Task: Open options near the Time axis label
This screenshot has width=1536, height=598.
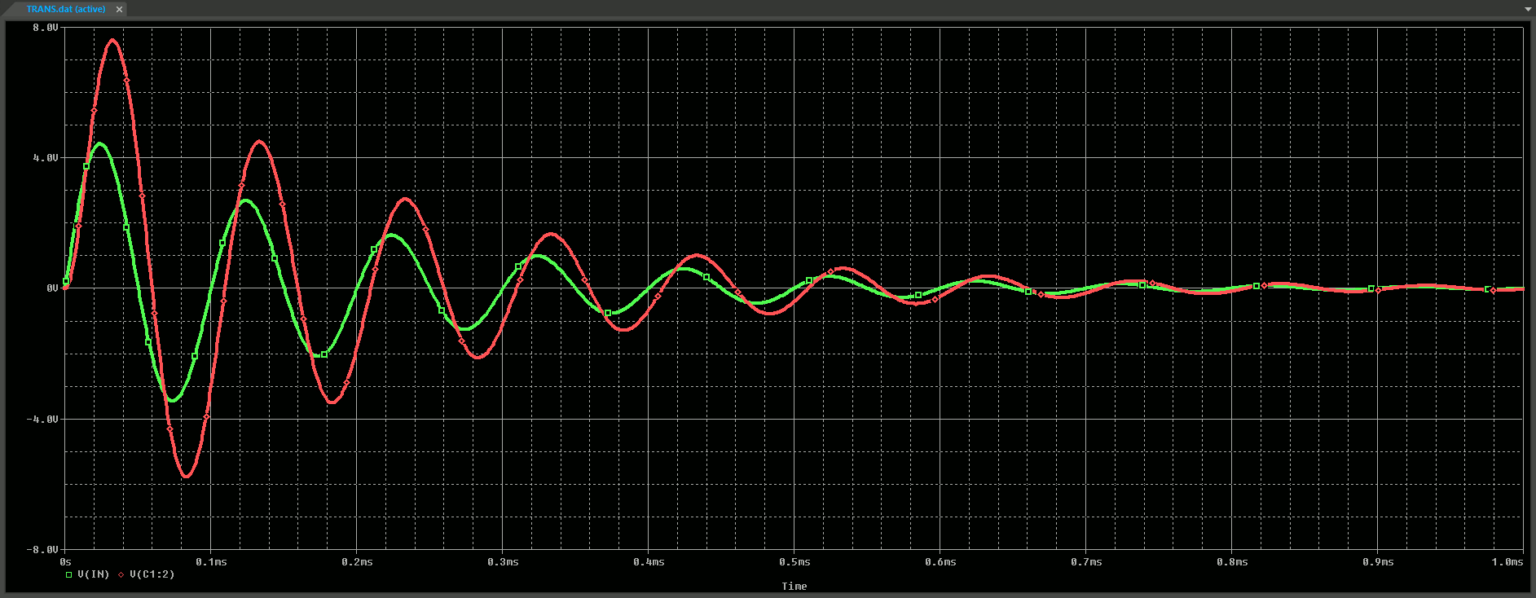Action: [x=793, y=586]
